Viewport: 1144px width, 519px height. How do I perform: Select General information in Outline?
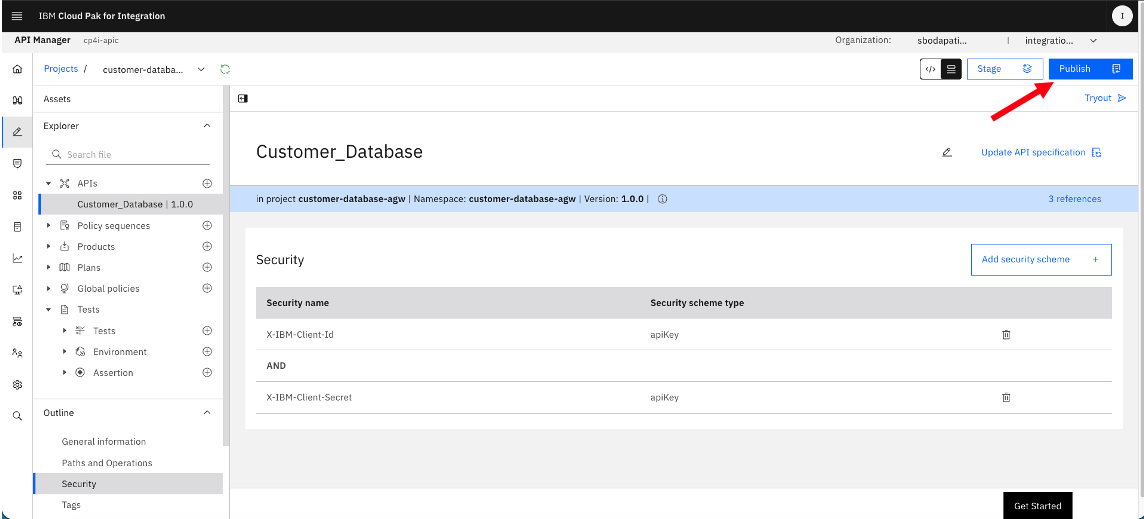104,442
